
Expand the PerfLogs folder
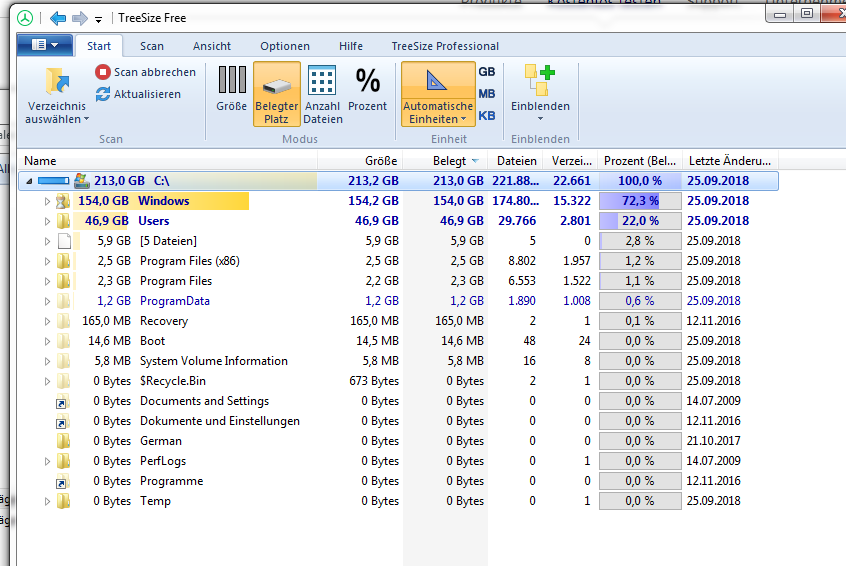(x=47, y=461)
